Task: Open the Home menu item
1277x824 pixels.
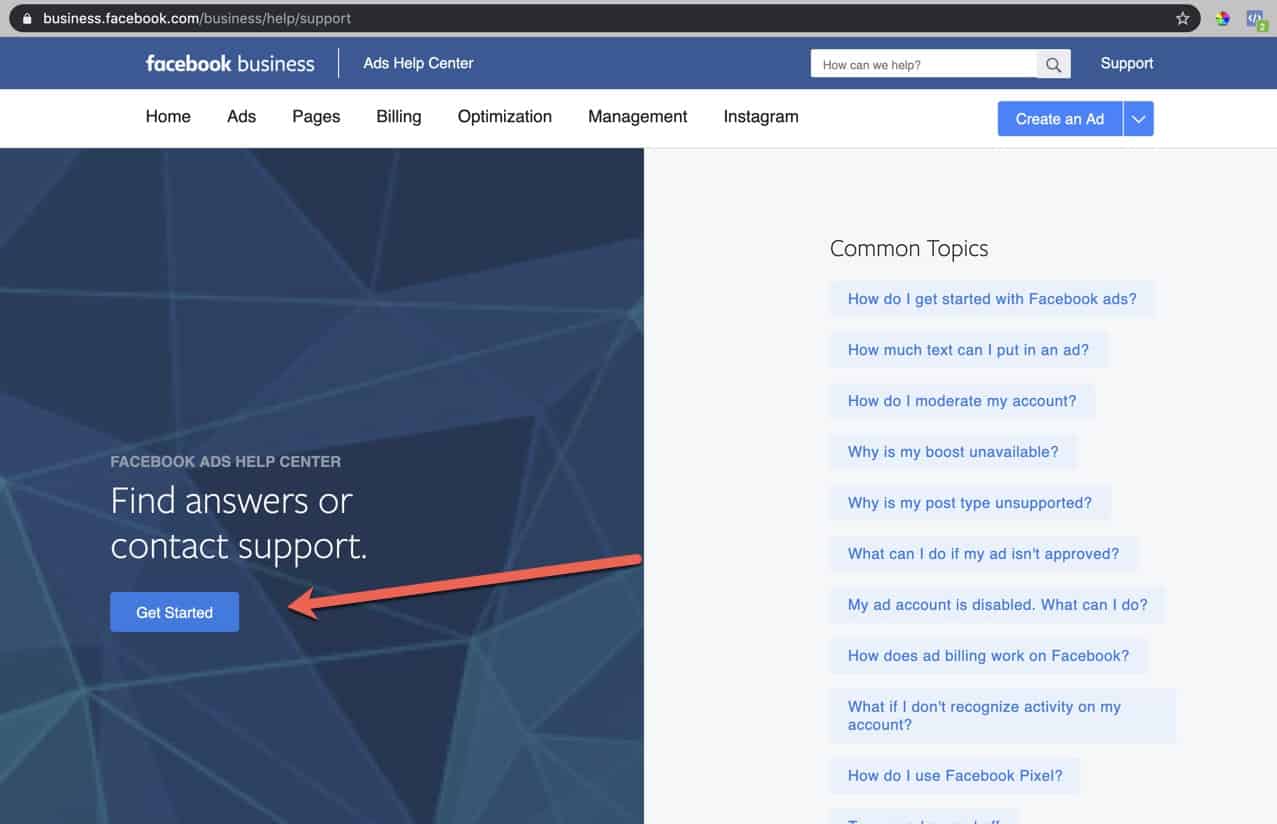Action: 168,117
